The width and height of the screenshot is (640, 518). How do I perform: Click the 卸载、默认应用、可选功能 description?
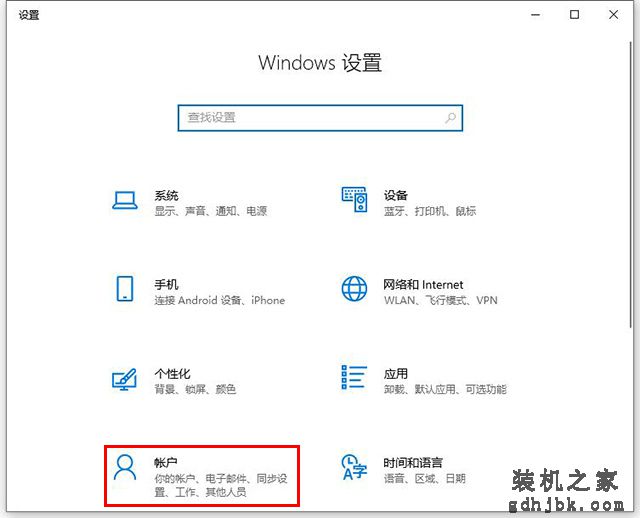pos(445,389)
